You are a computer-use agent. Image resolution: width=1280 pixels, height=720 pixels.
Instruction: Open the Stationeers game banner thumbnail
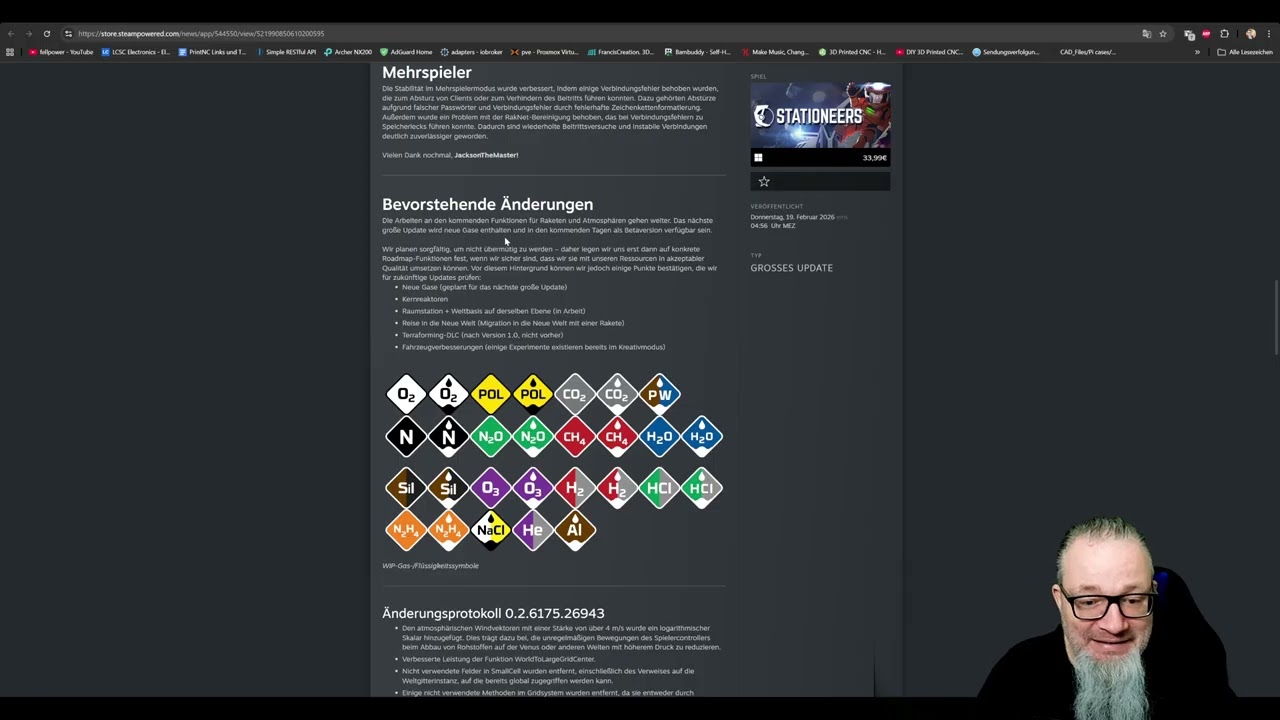[820, 116]
